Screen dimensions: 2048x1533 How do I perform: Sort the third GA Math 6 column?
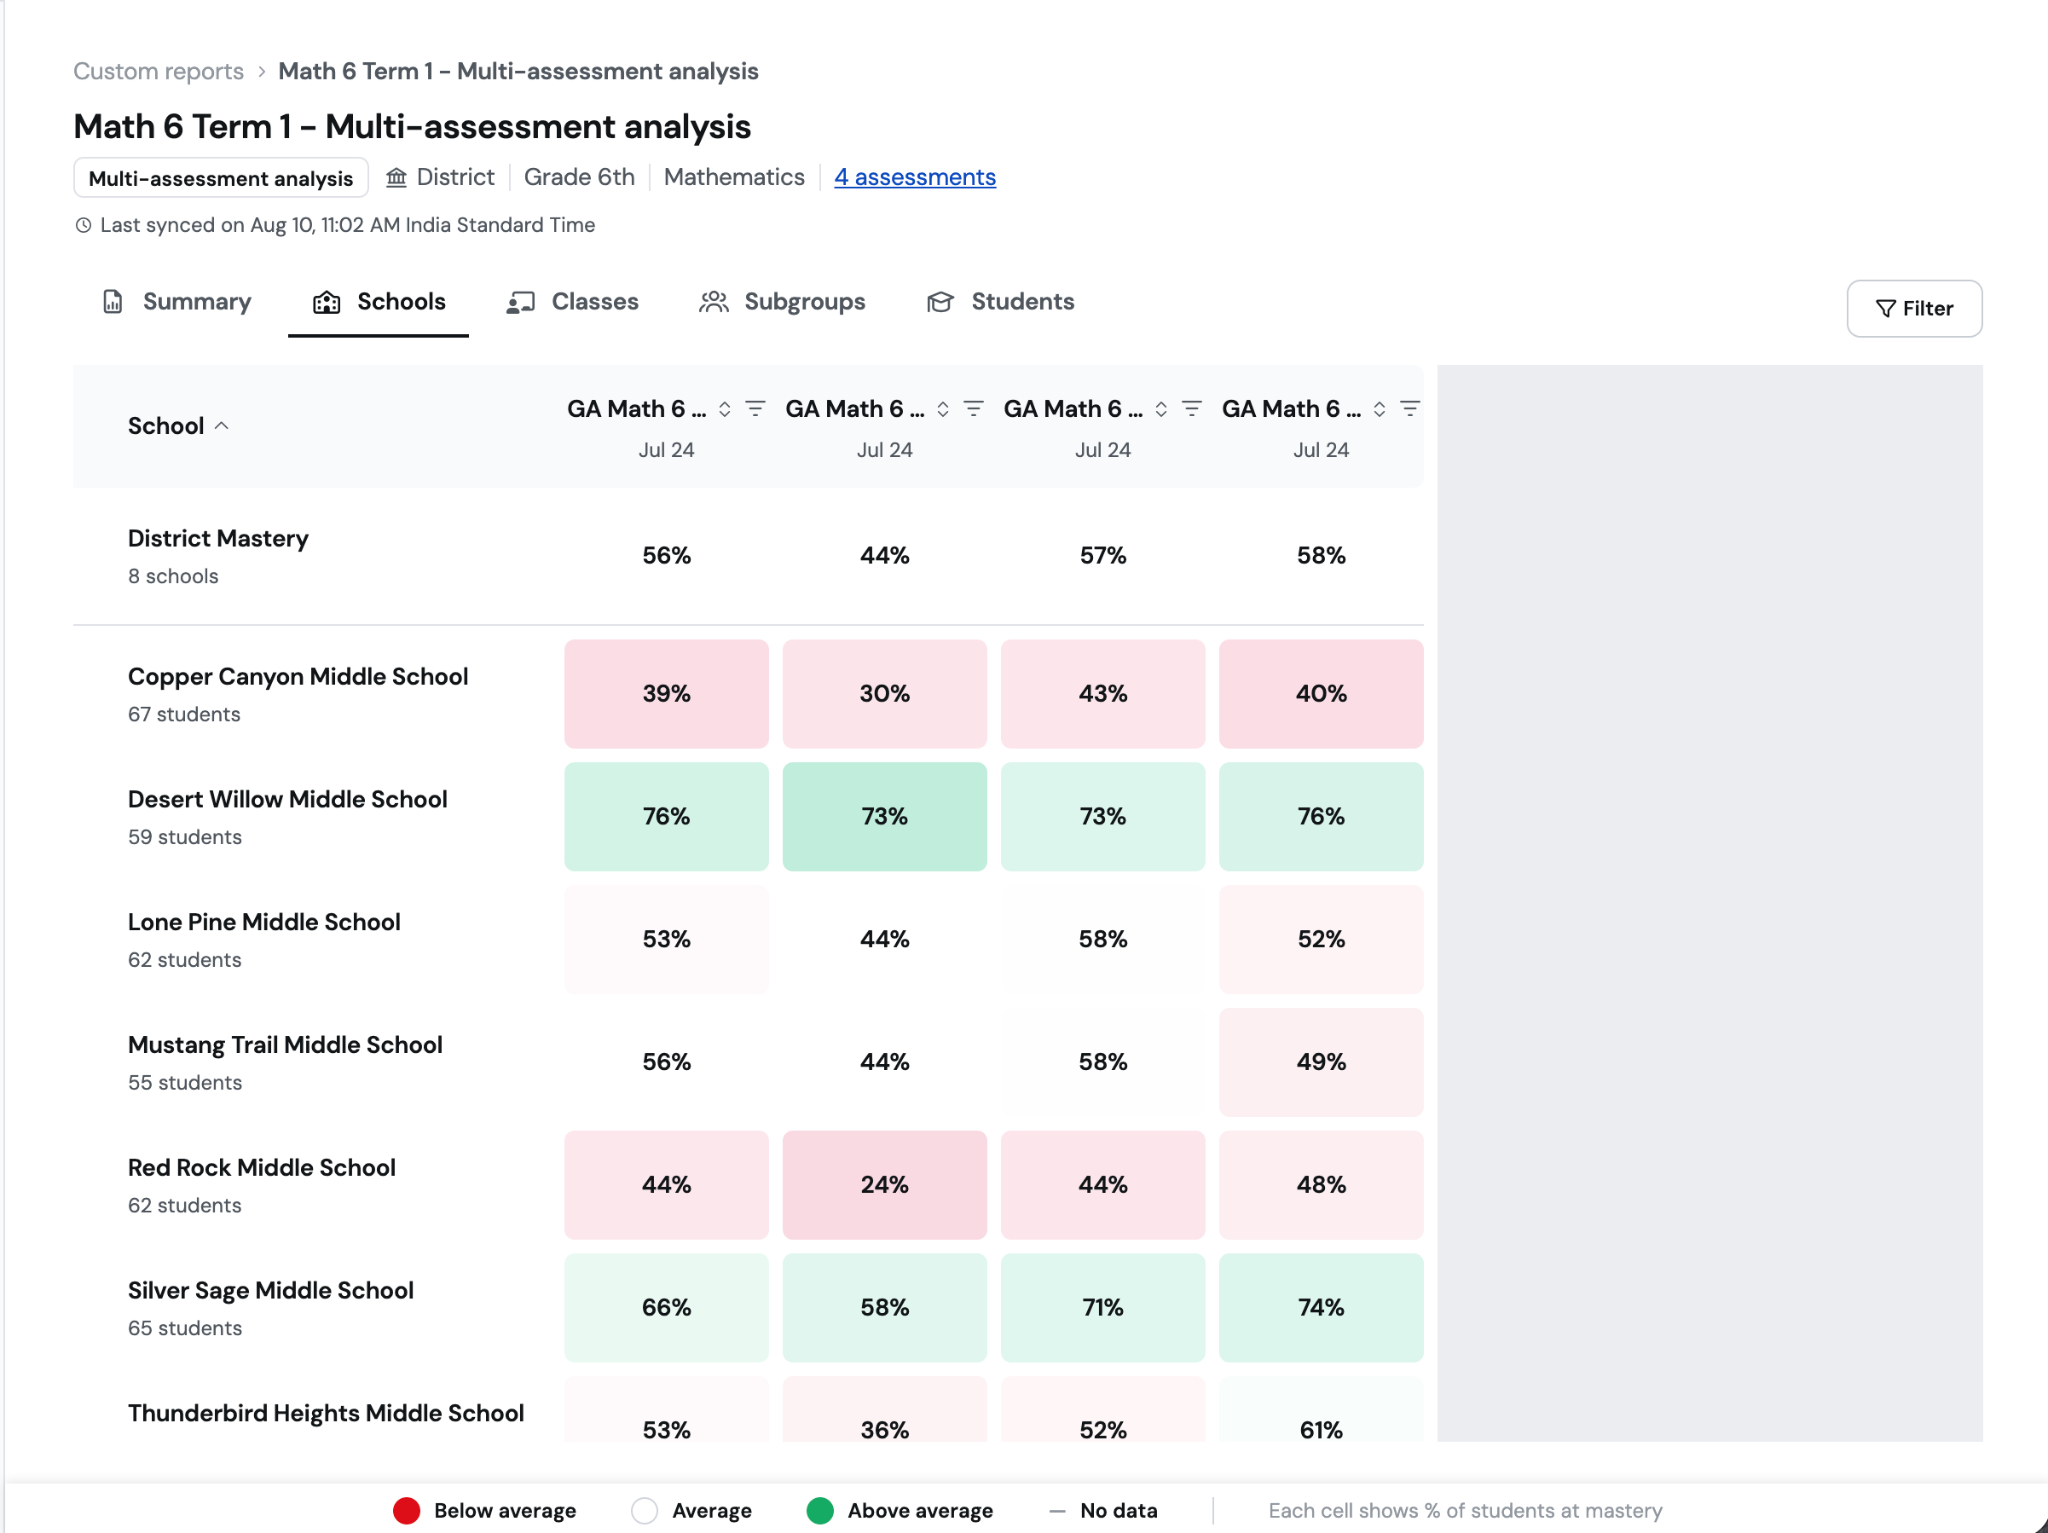coord(1161,409)
